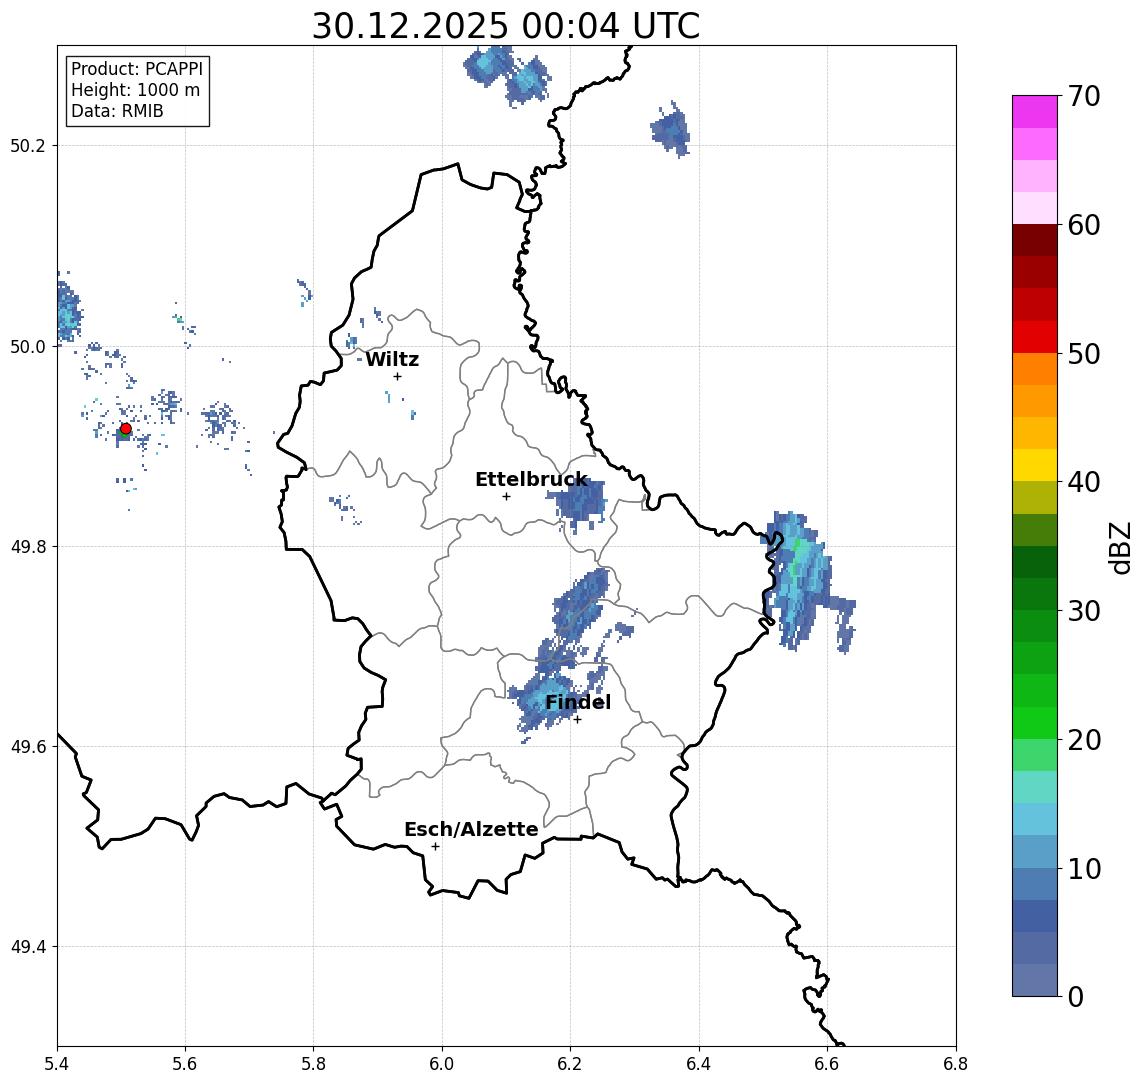The width and height of the screenshot is (1145, 1084).
Task: Click the latitude tick label 49.8
Action: 28,546
